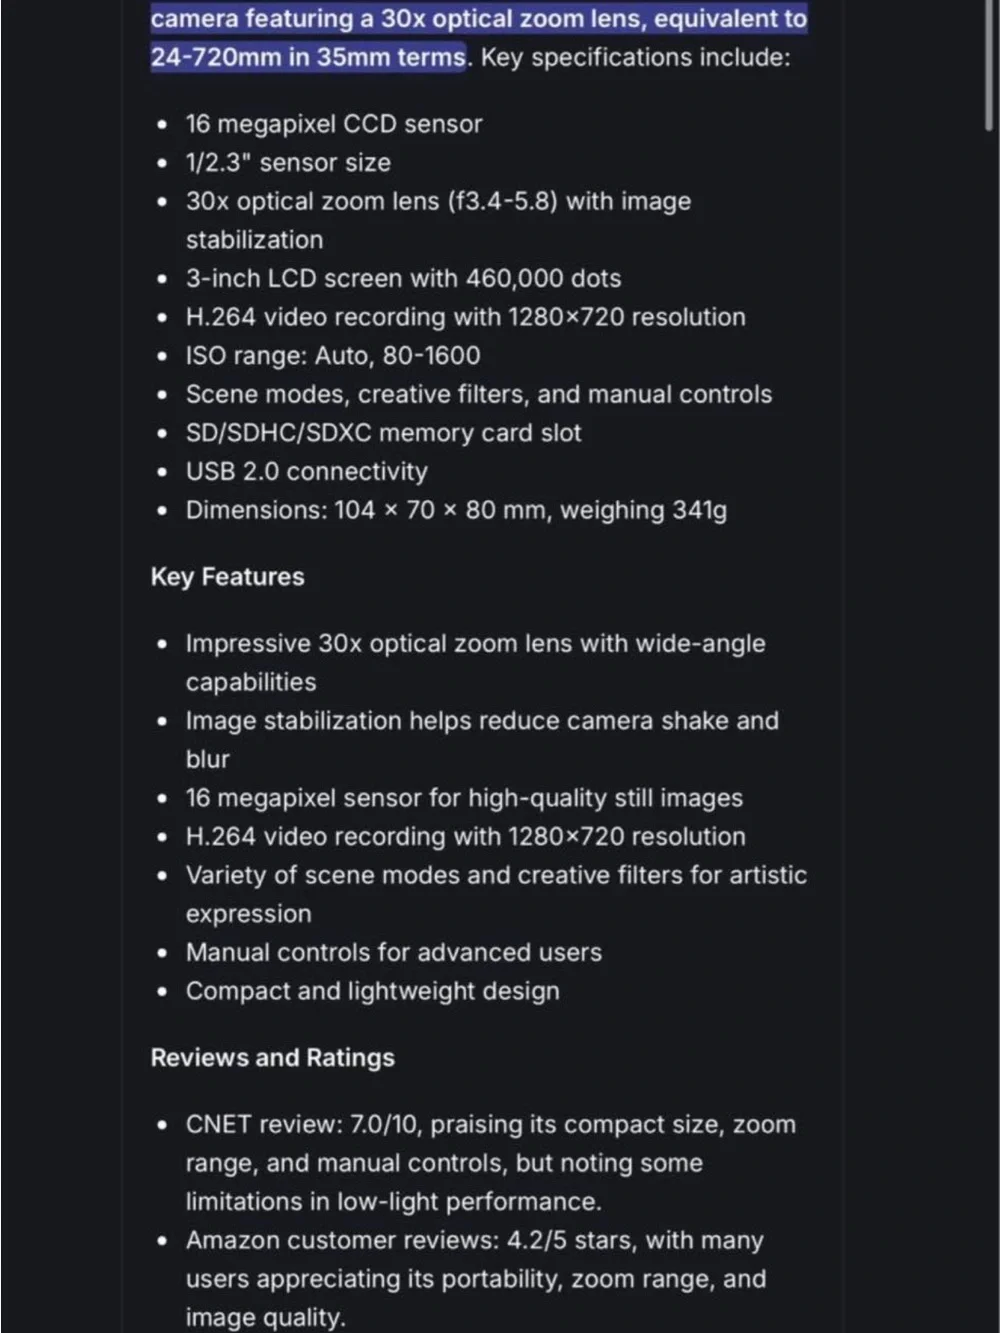
Task: Select the "16 megapixel CCD sensor" bullet
Action: pos(334,124)
